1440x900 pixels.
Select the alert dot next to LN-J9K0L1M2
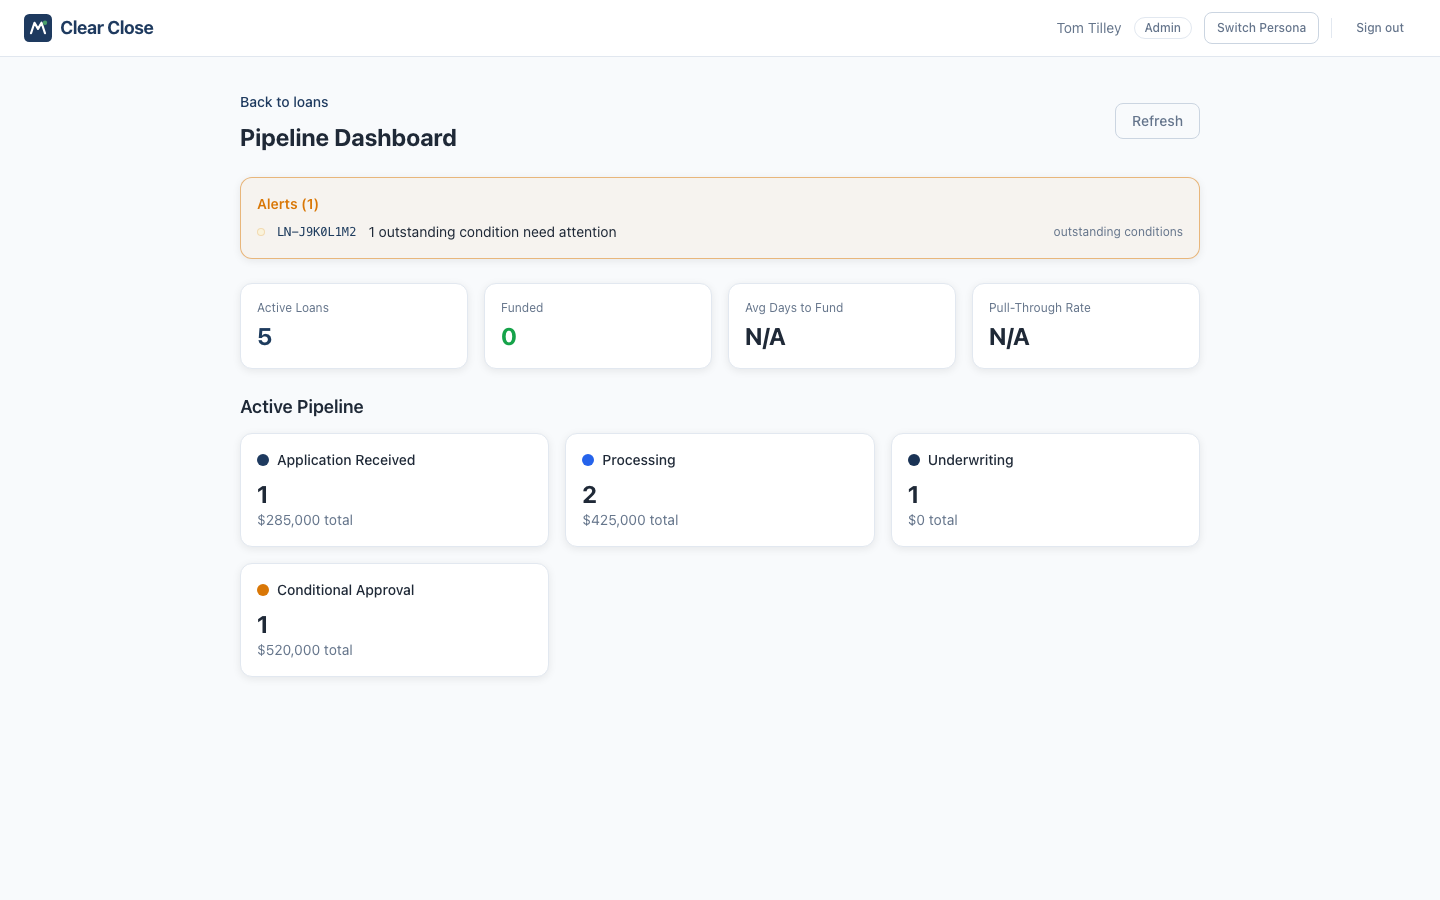(261, 232)
